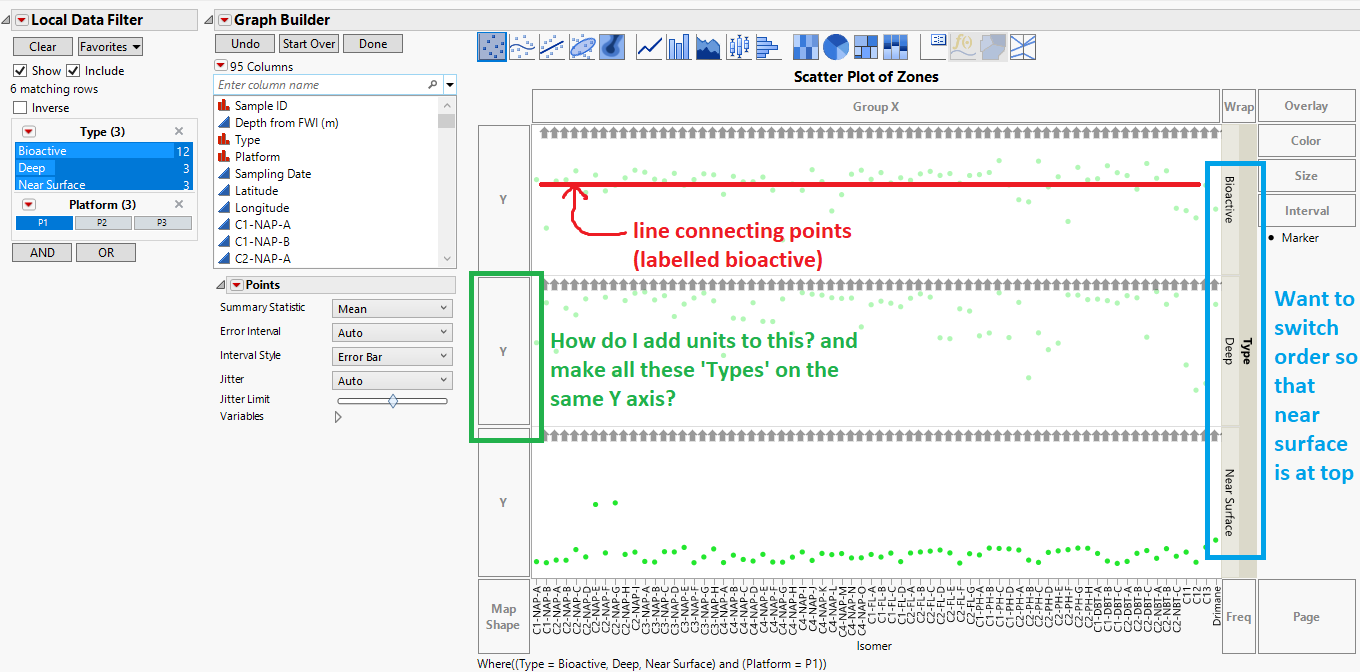Image resolution: width=1360 pixels, height=672 pixels.
Task: Select the Pie chart element icon
Action: (x=835, y=46)
